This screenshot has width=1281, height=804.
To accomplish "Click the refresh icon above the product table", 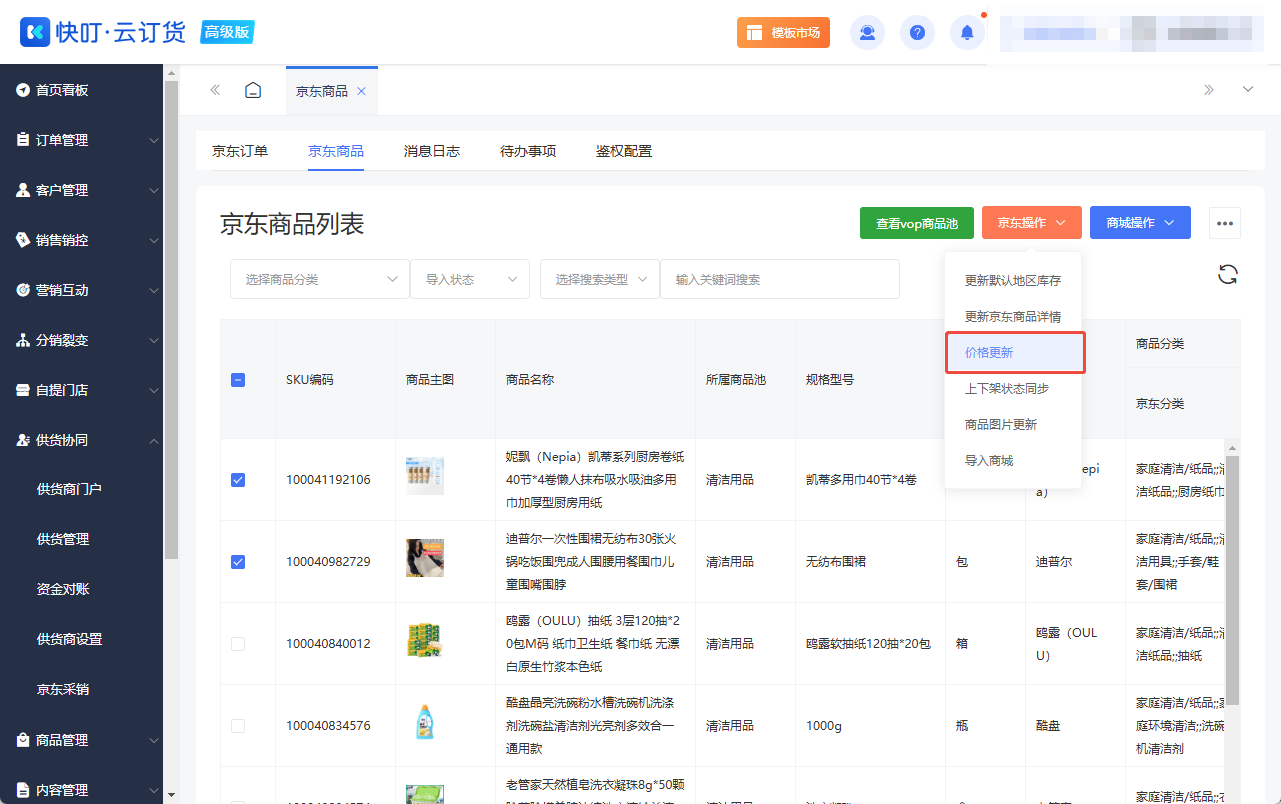I will pos(1228,275).
